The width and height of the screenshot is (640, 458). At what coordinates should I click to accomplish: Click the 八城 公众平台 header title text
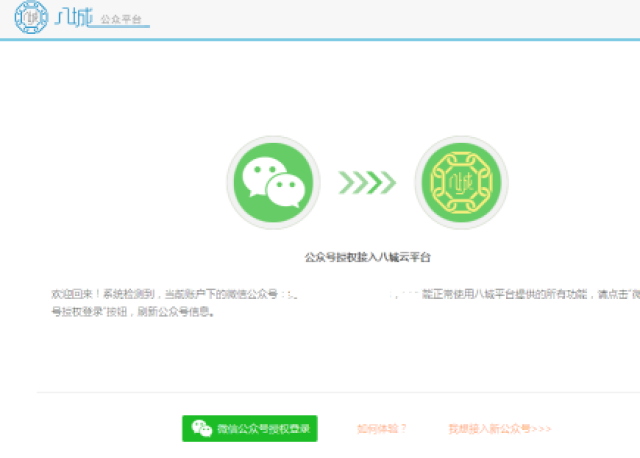(x=102, y=18)
